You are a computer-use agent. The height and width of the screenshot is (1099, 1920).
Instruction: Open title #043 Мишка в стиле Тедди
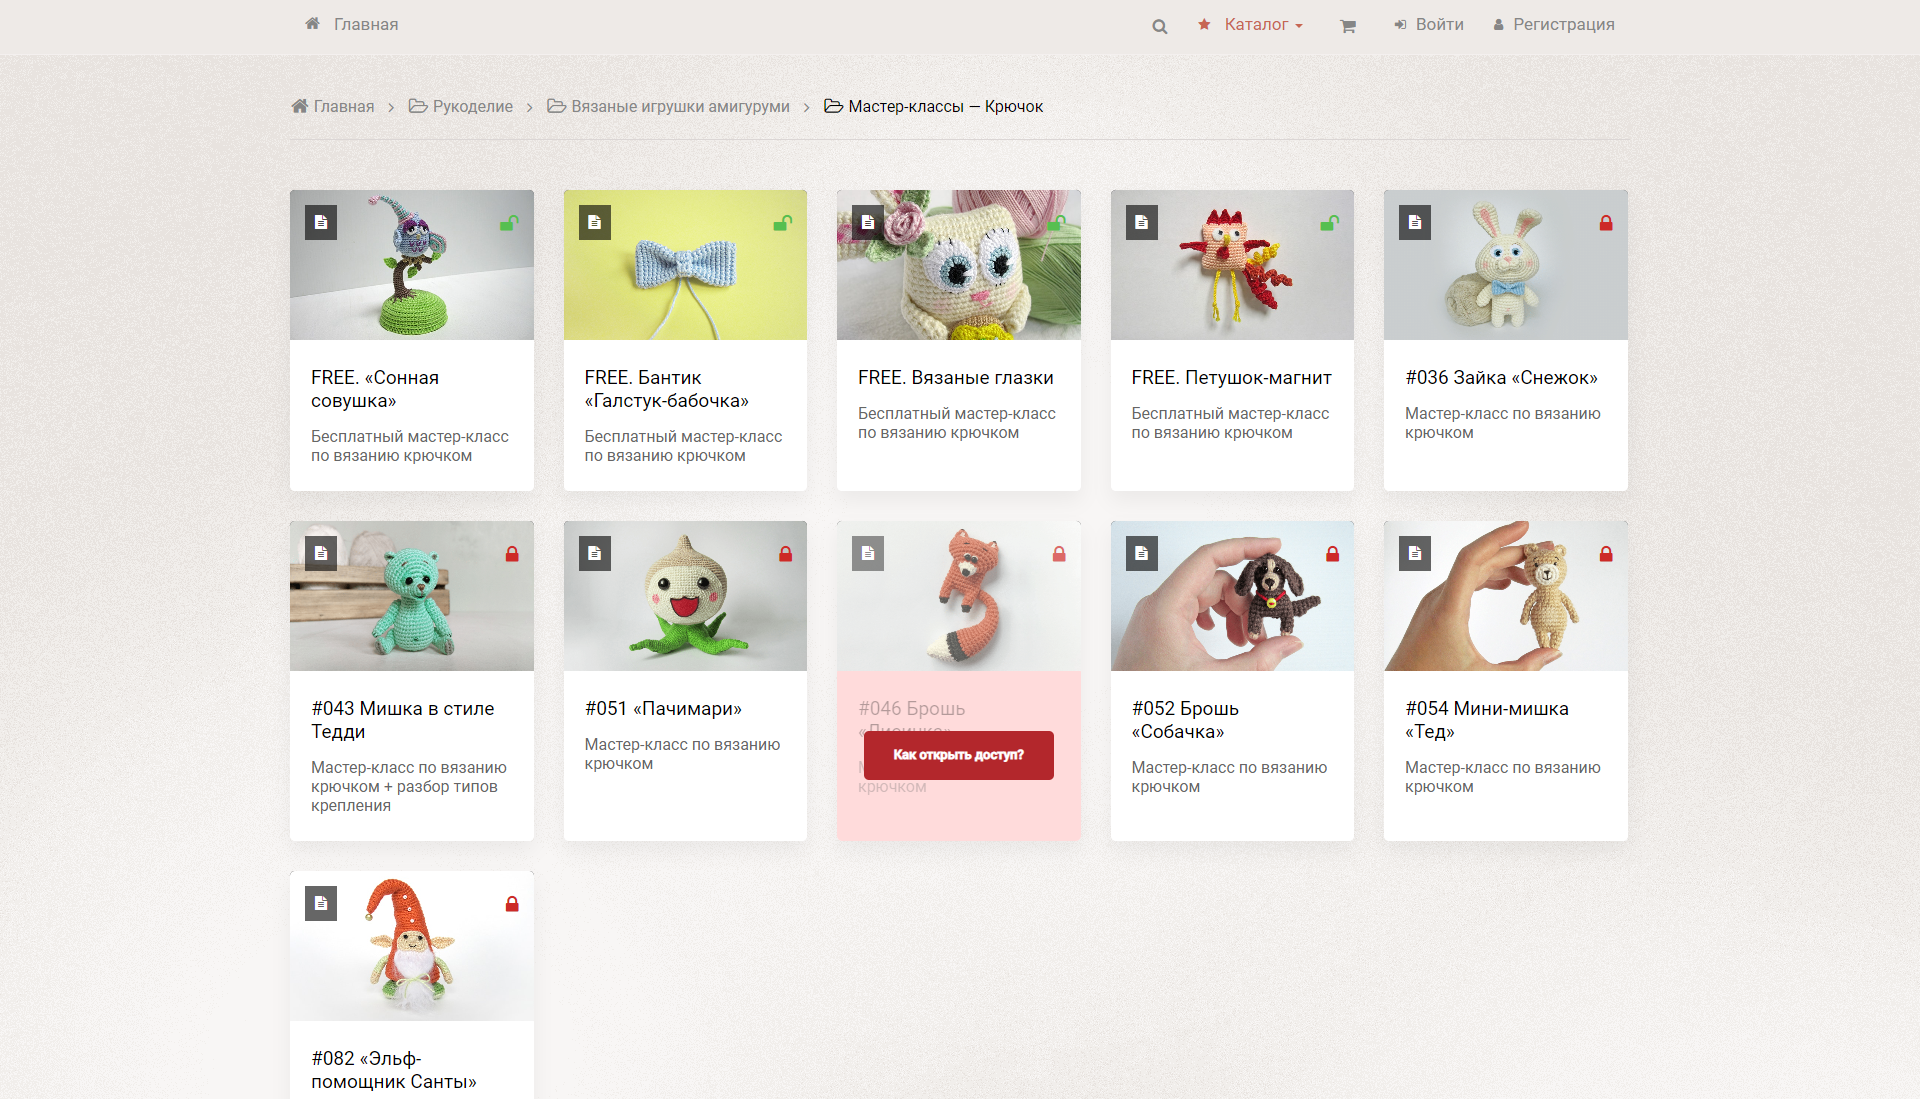coord(403,720)
